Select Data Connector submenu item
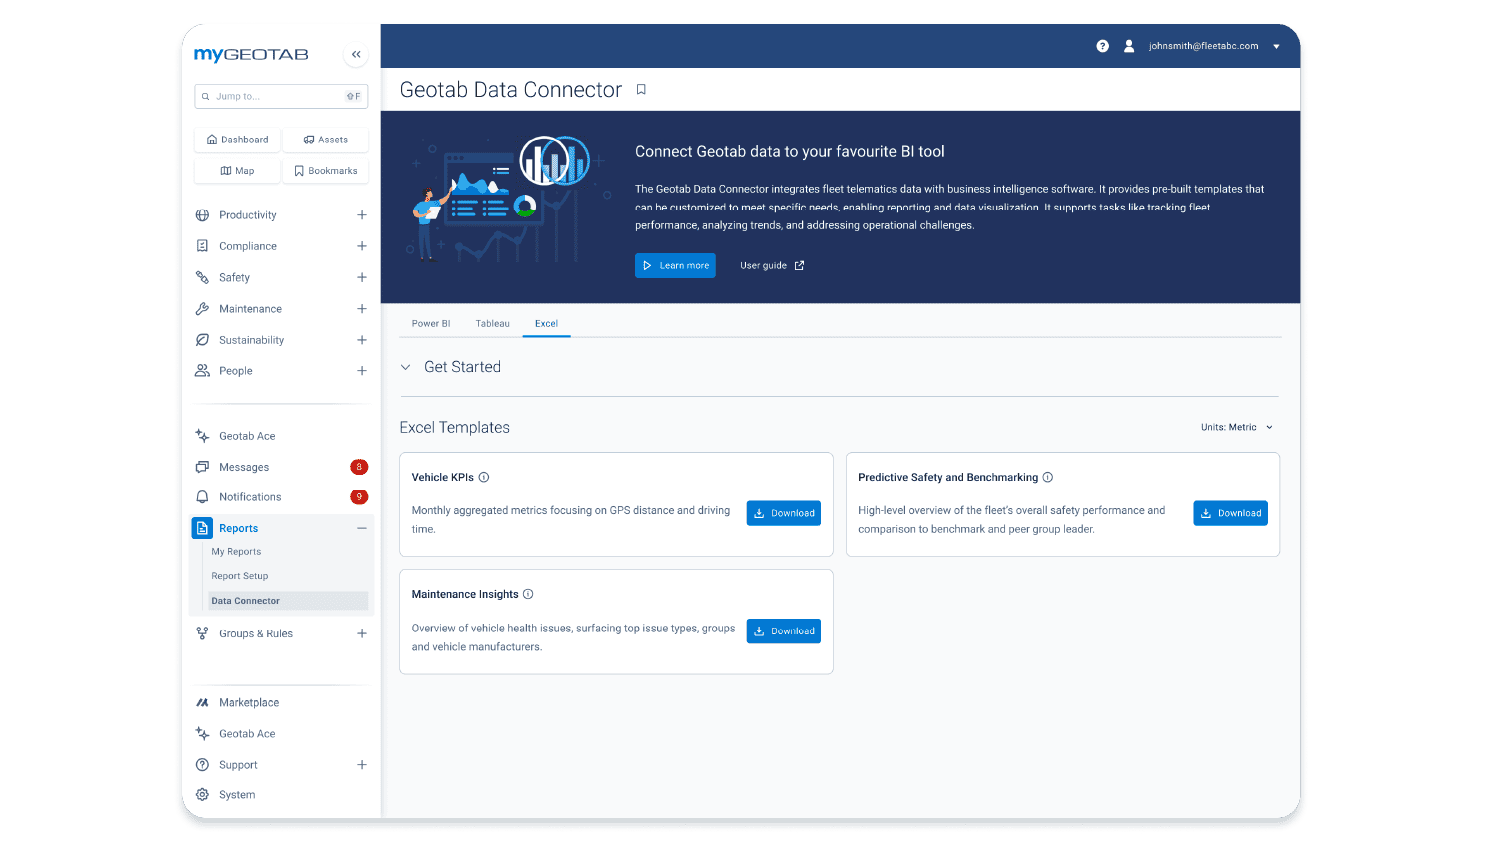The image size is (1496, 842). (288, 601)
